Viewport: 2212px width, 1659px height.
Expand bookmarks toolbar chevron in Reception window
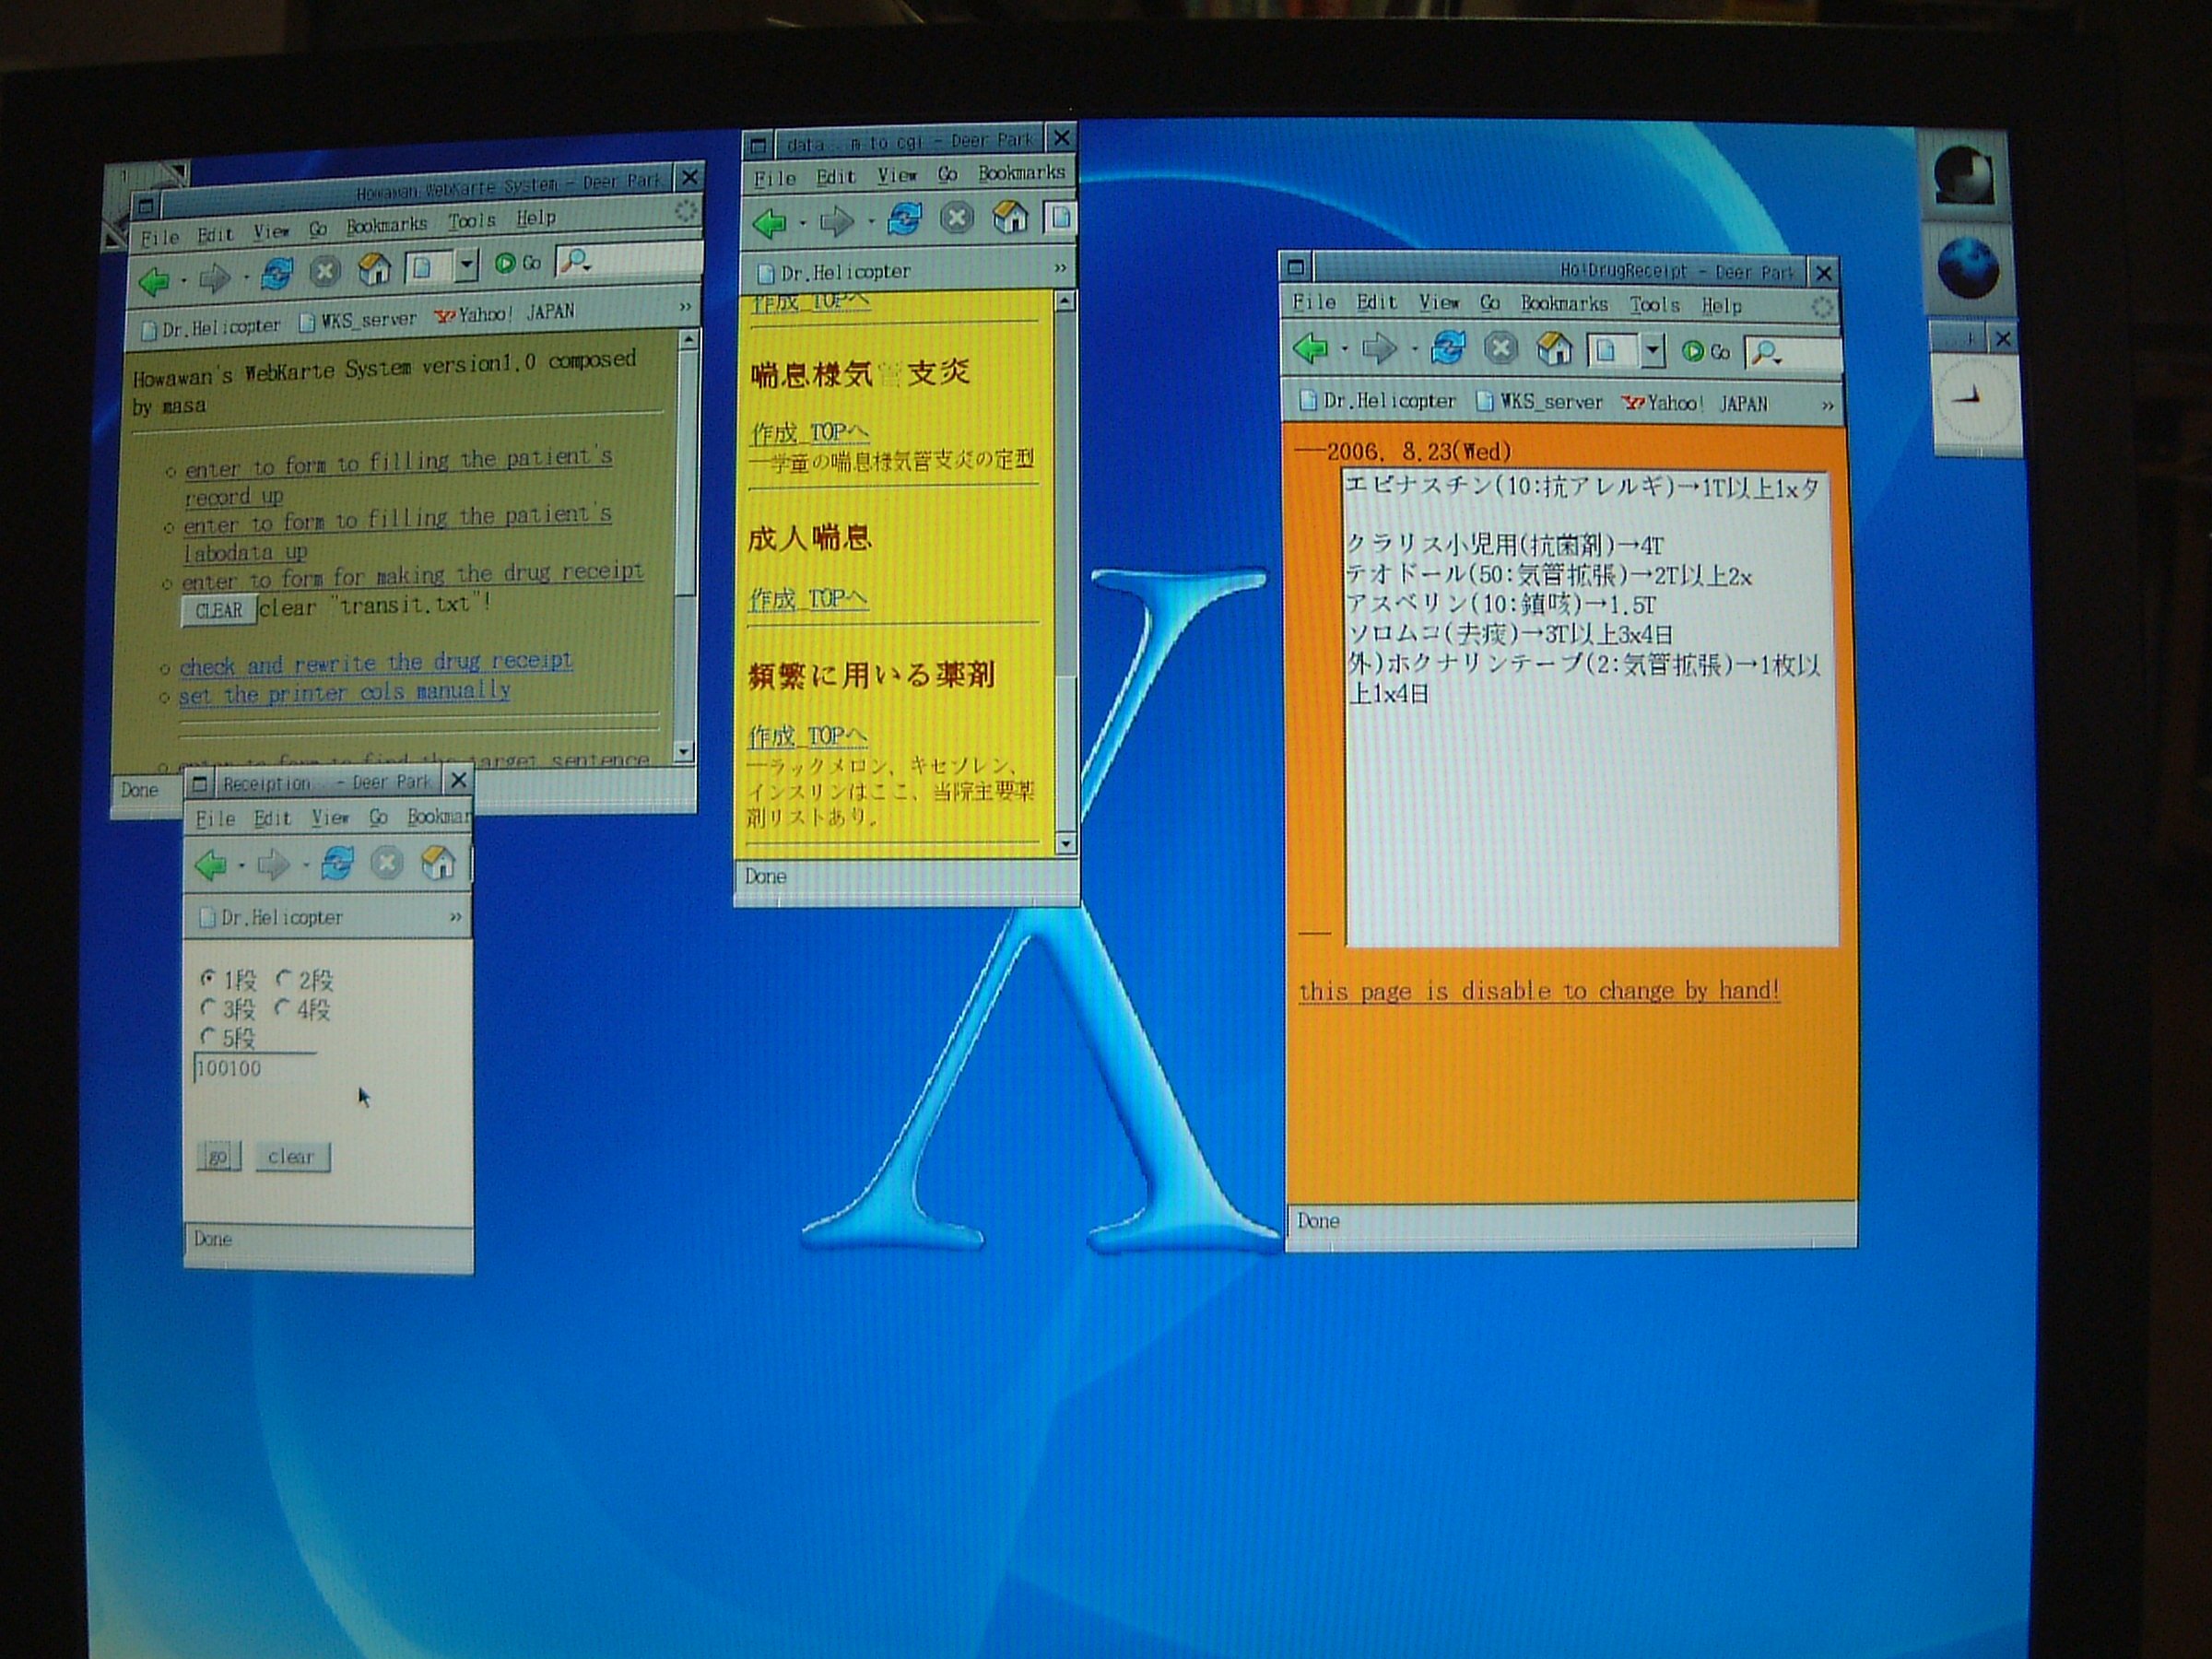coord(456,916)
